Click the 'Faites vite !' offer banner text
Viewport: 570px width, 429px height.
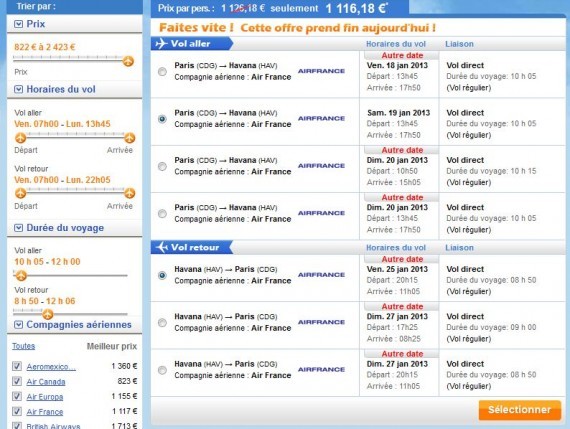297,28
